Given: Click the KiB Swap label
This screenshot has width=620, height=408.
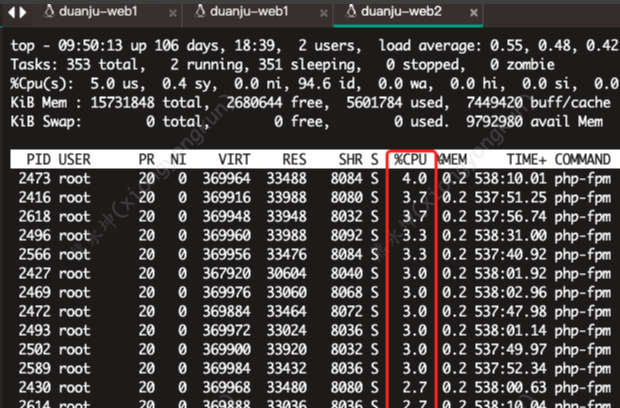Looking at the screenshot, I should [x=46, y=122].
